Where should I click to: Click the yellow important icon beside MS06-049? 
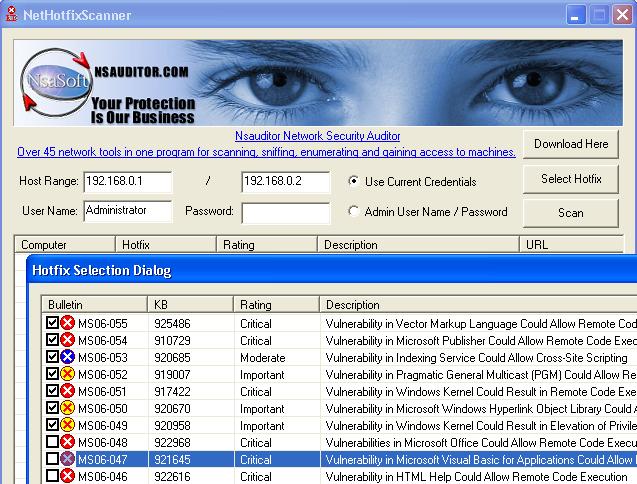coord(67,425)
